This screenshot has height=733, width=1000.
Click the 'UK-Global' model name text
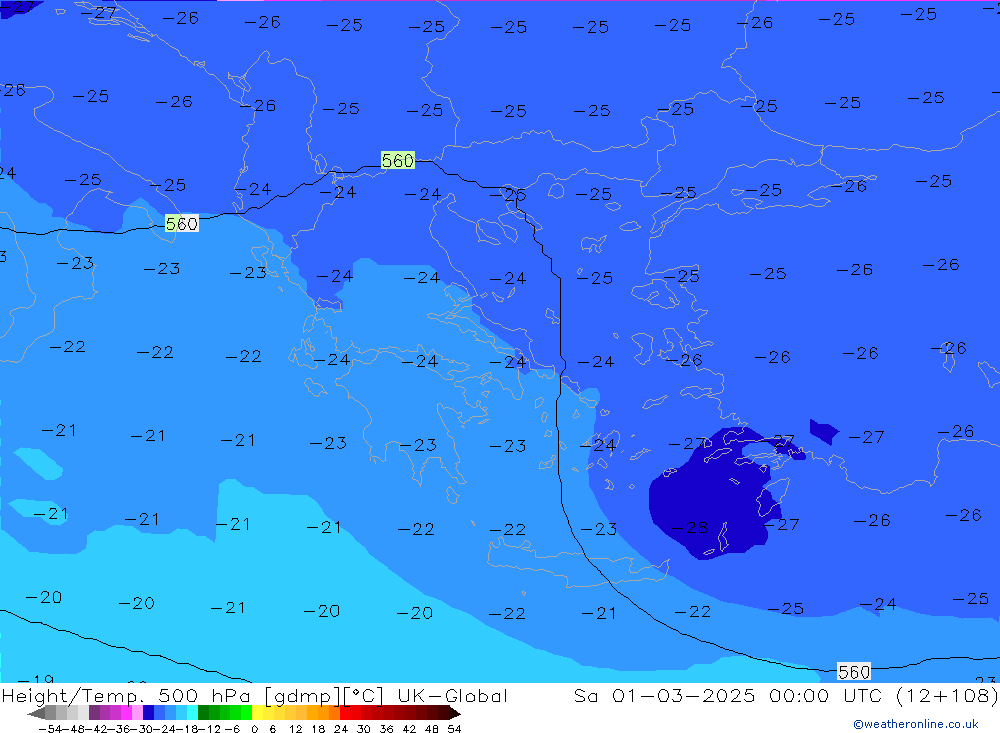[x=452, y=695]
